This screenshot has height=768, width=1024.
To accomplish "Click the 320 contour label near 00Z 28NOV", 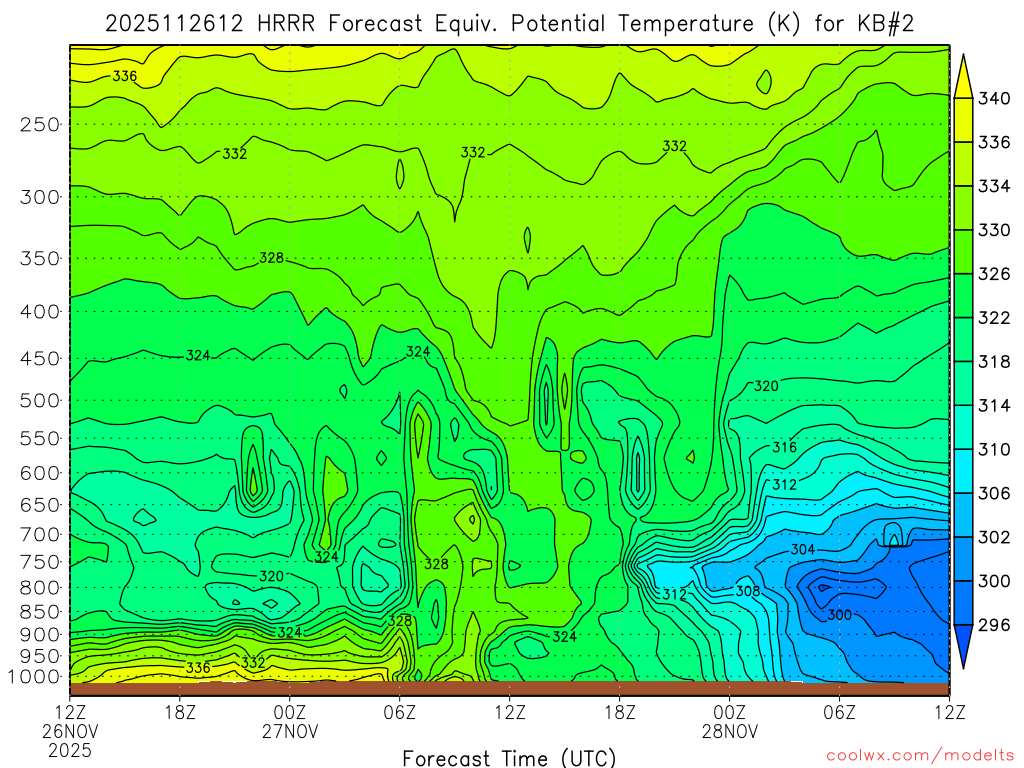I will click(766, 386).
